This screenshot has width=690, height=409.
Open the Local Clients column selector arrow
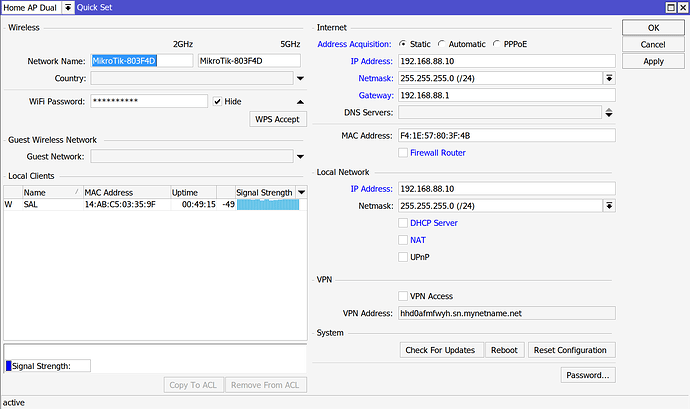(301, 192)
